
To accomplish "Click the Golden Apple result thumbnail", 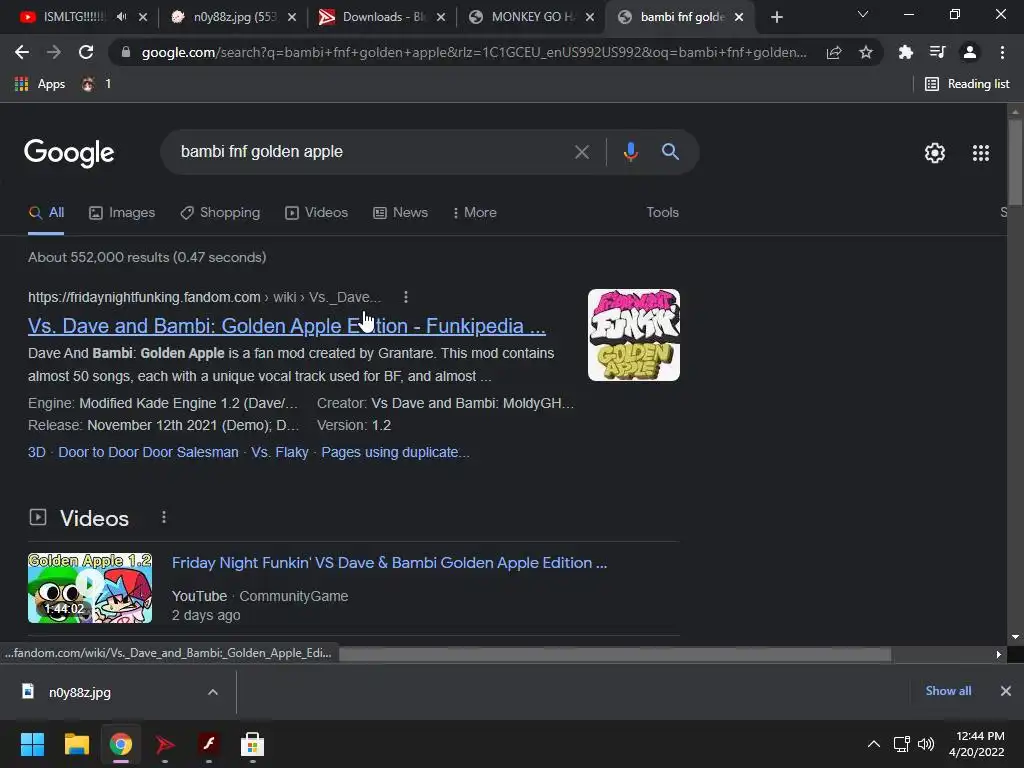I will coord(633,335).
